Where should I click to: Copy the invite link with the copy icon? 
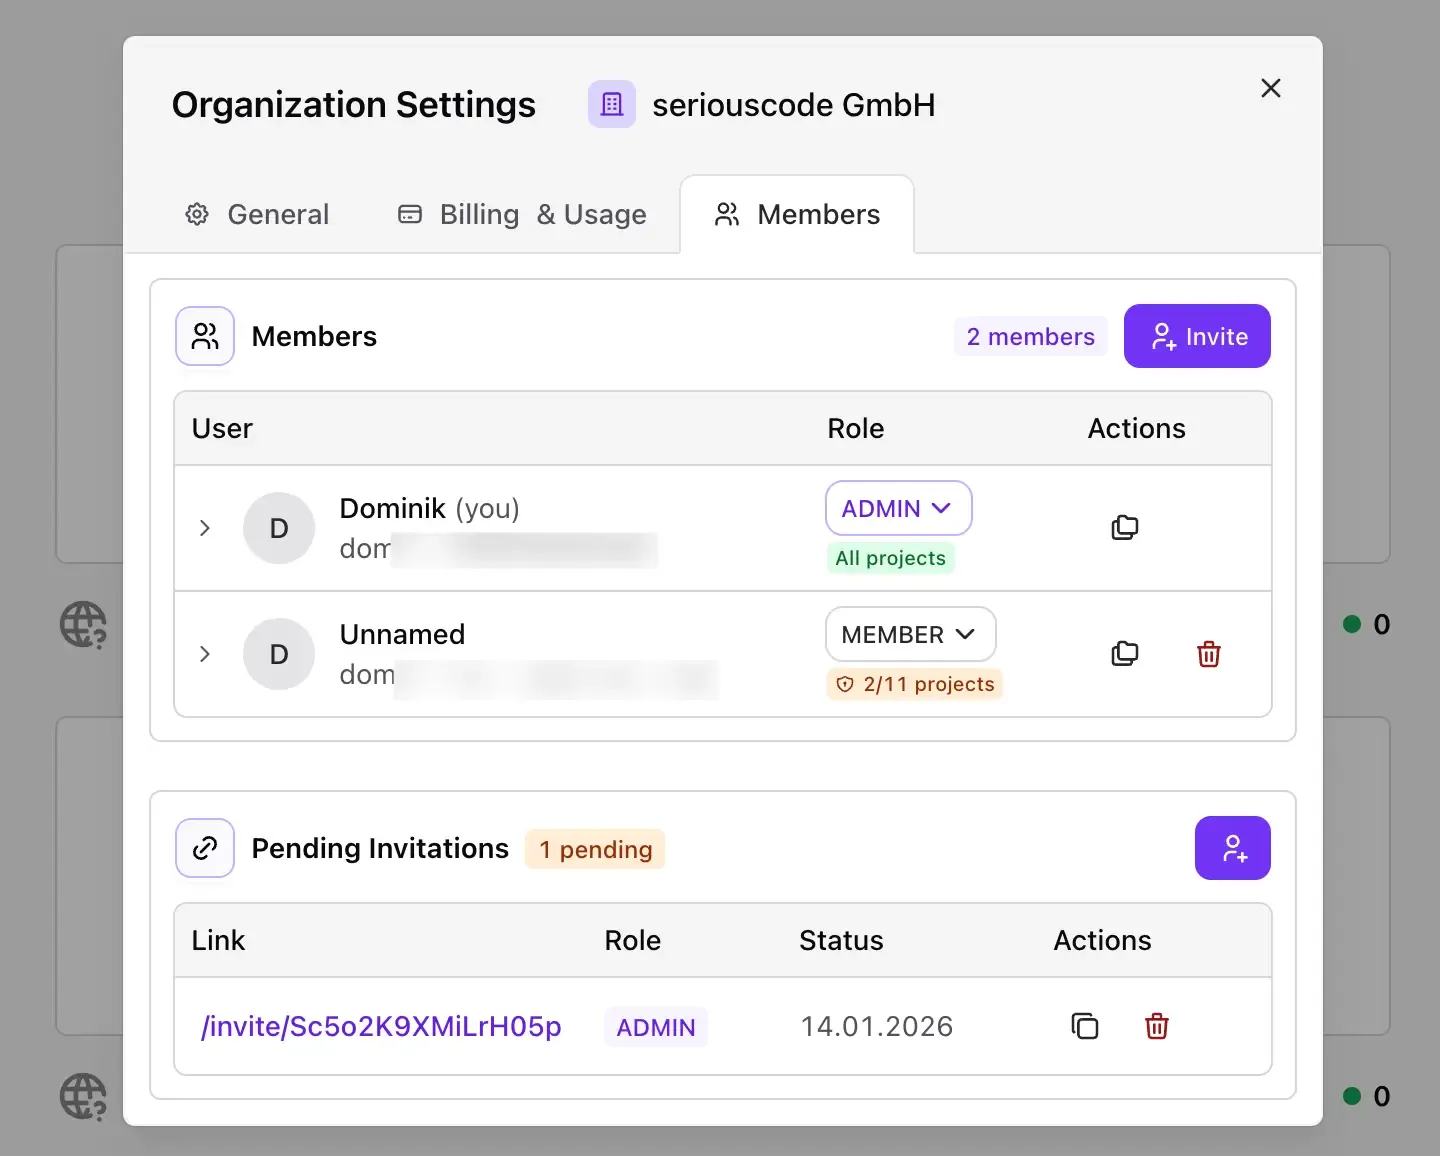1084,1026
